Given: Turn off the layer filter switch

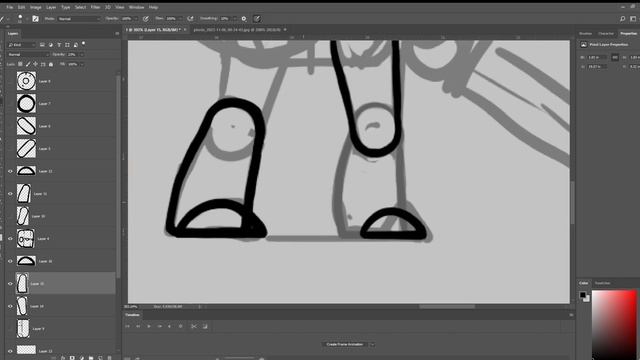Looking at the screenshot, I should (84, 43).
